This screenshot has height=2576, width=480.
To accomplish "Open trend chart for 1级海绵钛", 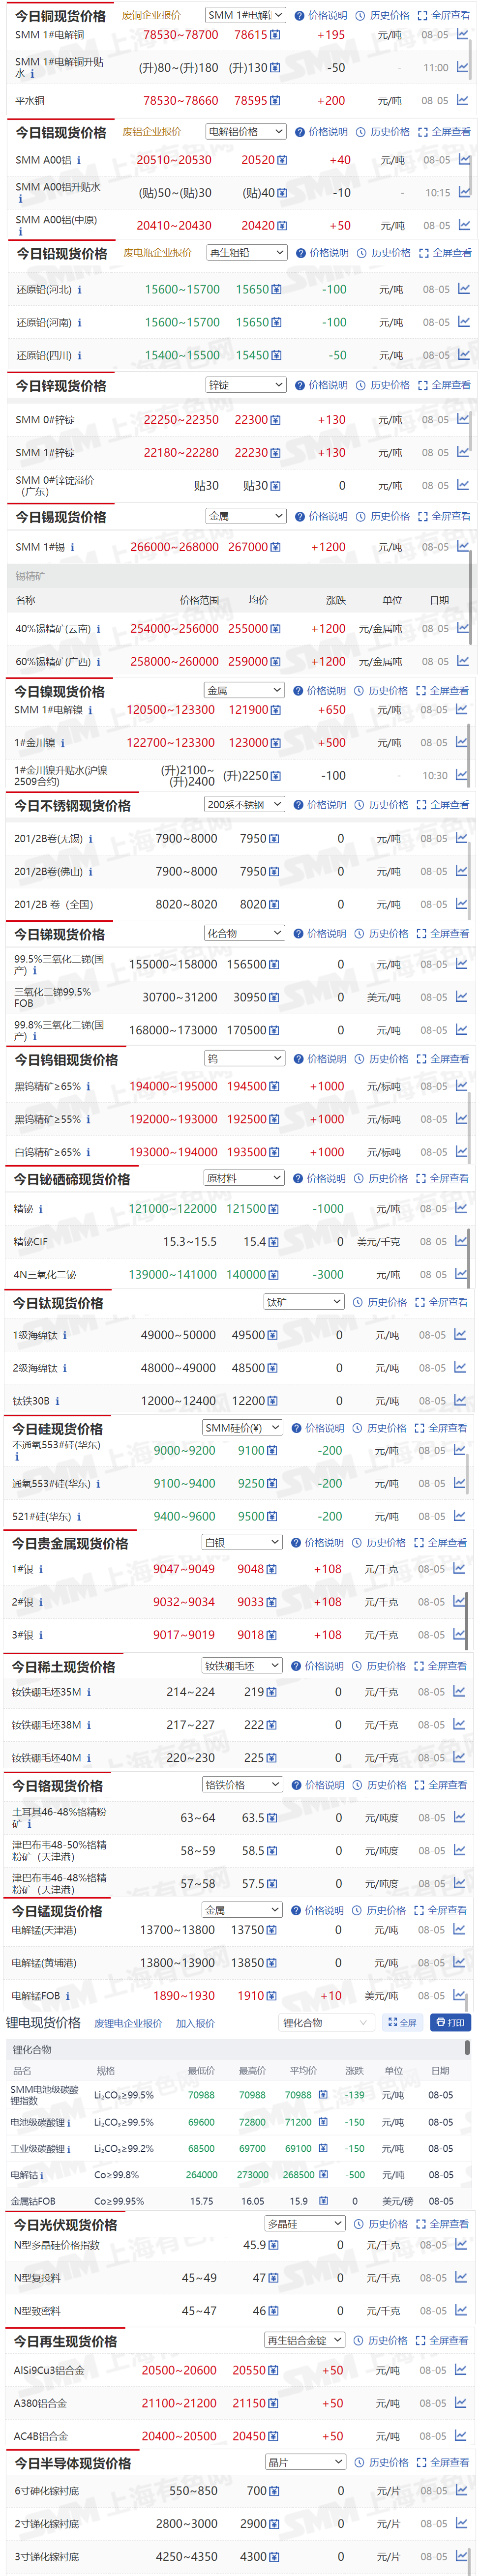I will 460,1334.
